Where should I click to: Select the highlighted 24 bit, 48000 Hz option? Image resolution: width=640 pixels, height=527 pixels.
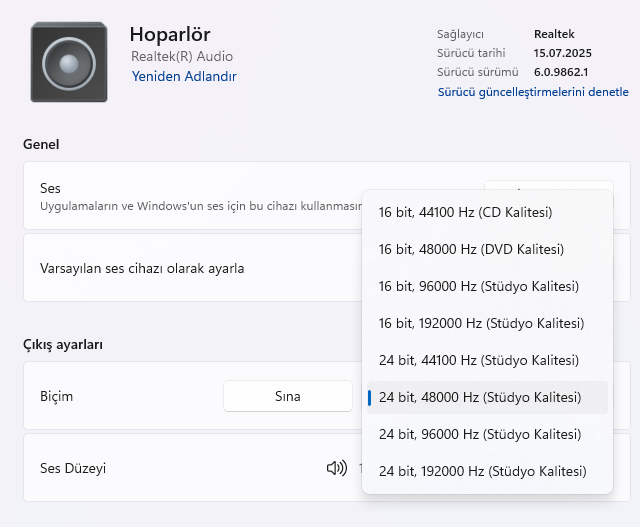coord(480,397)
